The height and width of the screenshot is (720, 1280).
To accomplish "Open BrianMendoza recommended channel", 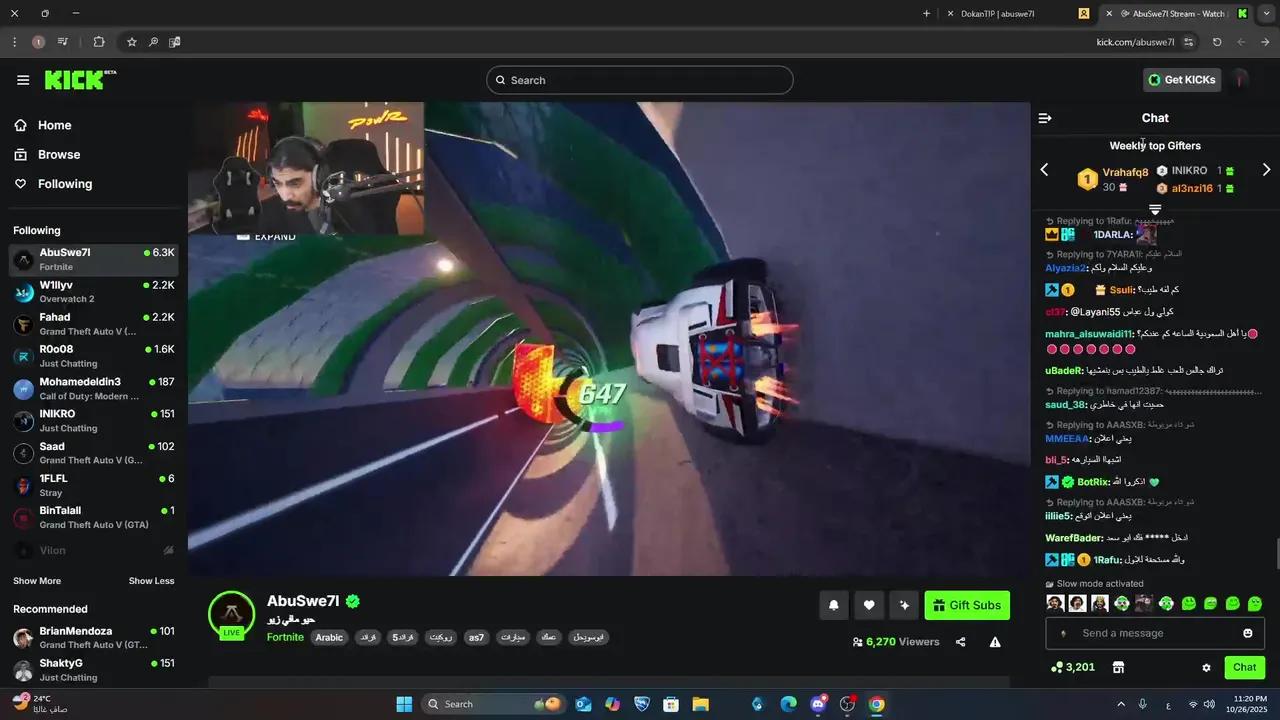I will (x=94, y=638).
